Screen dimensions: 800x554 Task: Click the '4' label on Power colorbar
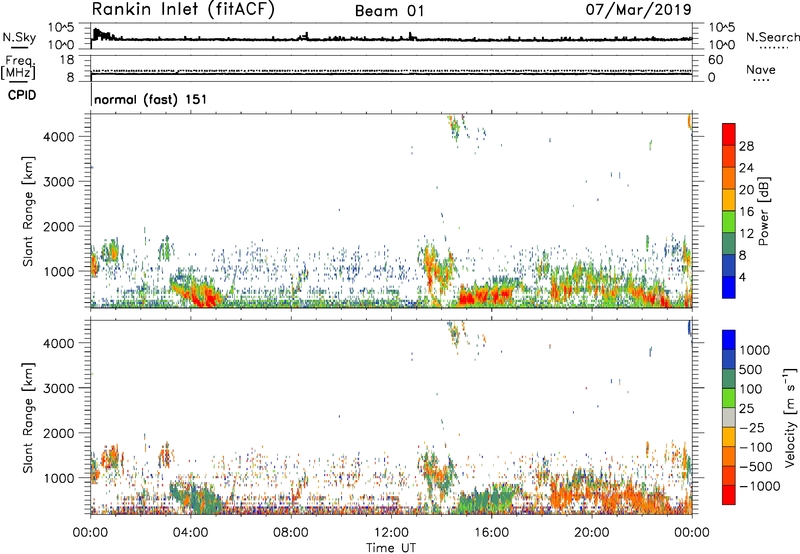[x=742, y=277]
